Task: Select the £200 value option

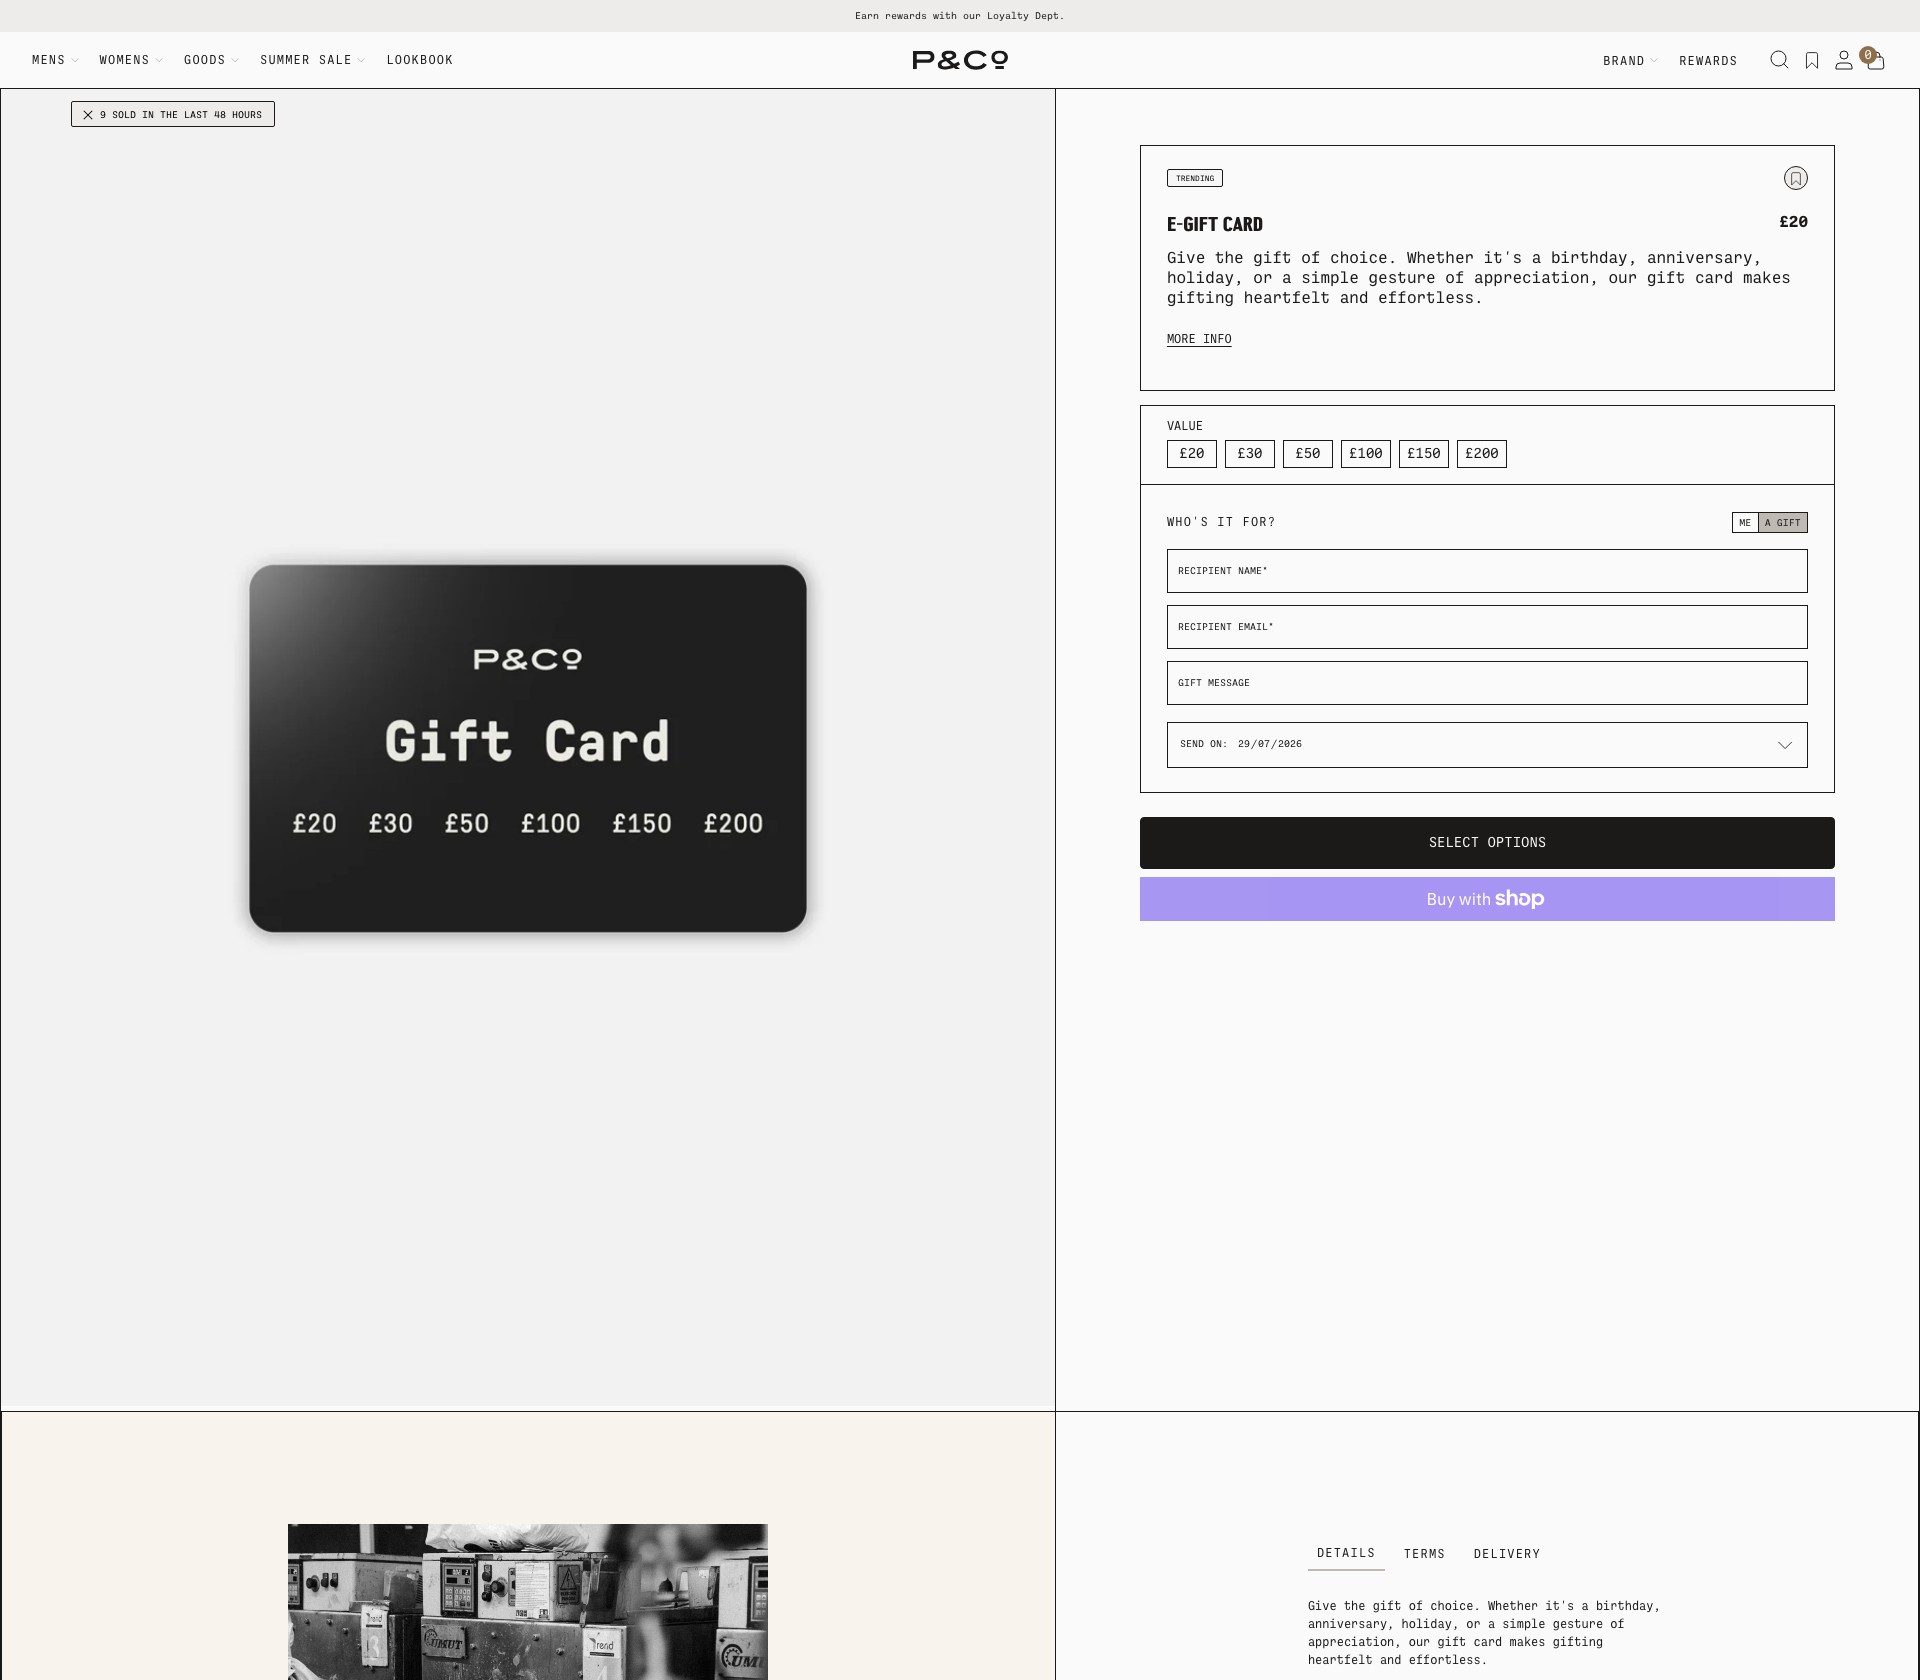Action: pos(1482,454)
